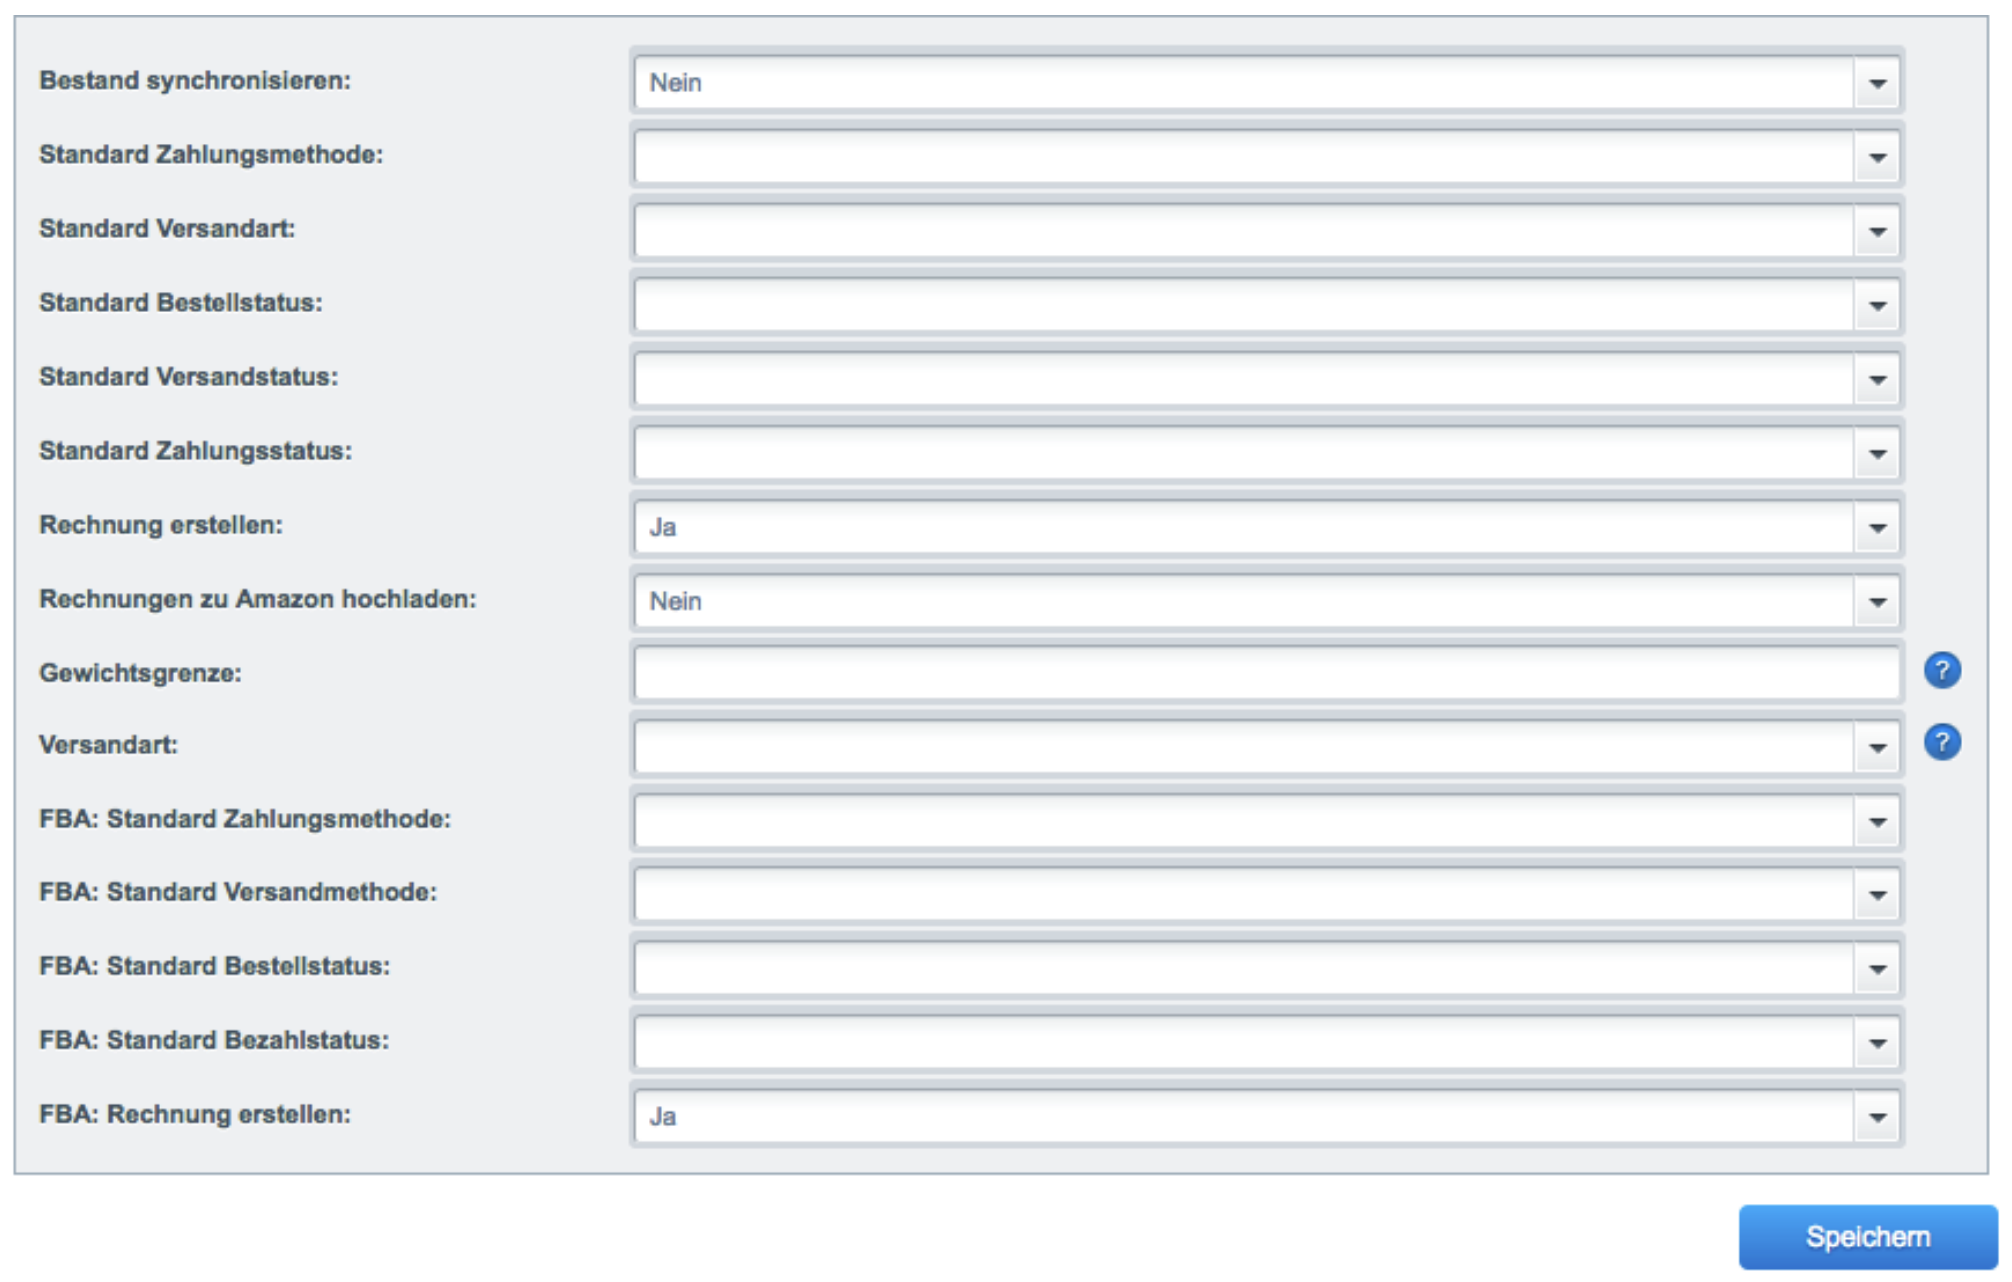This screenshot has height=1282, width=2012.
Task: Click into the Gewichtsgrenze text field
Action: (x=1266, y=673)
